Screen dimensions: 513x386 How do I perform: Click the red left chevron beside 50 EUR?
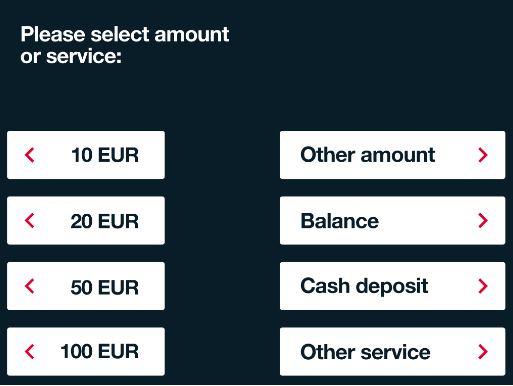(x=30, y=286)
